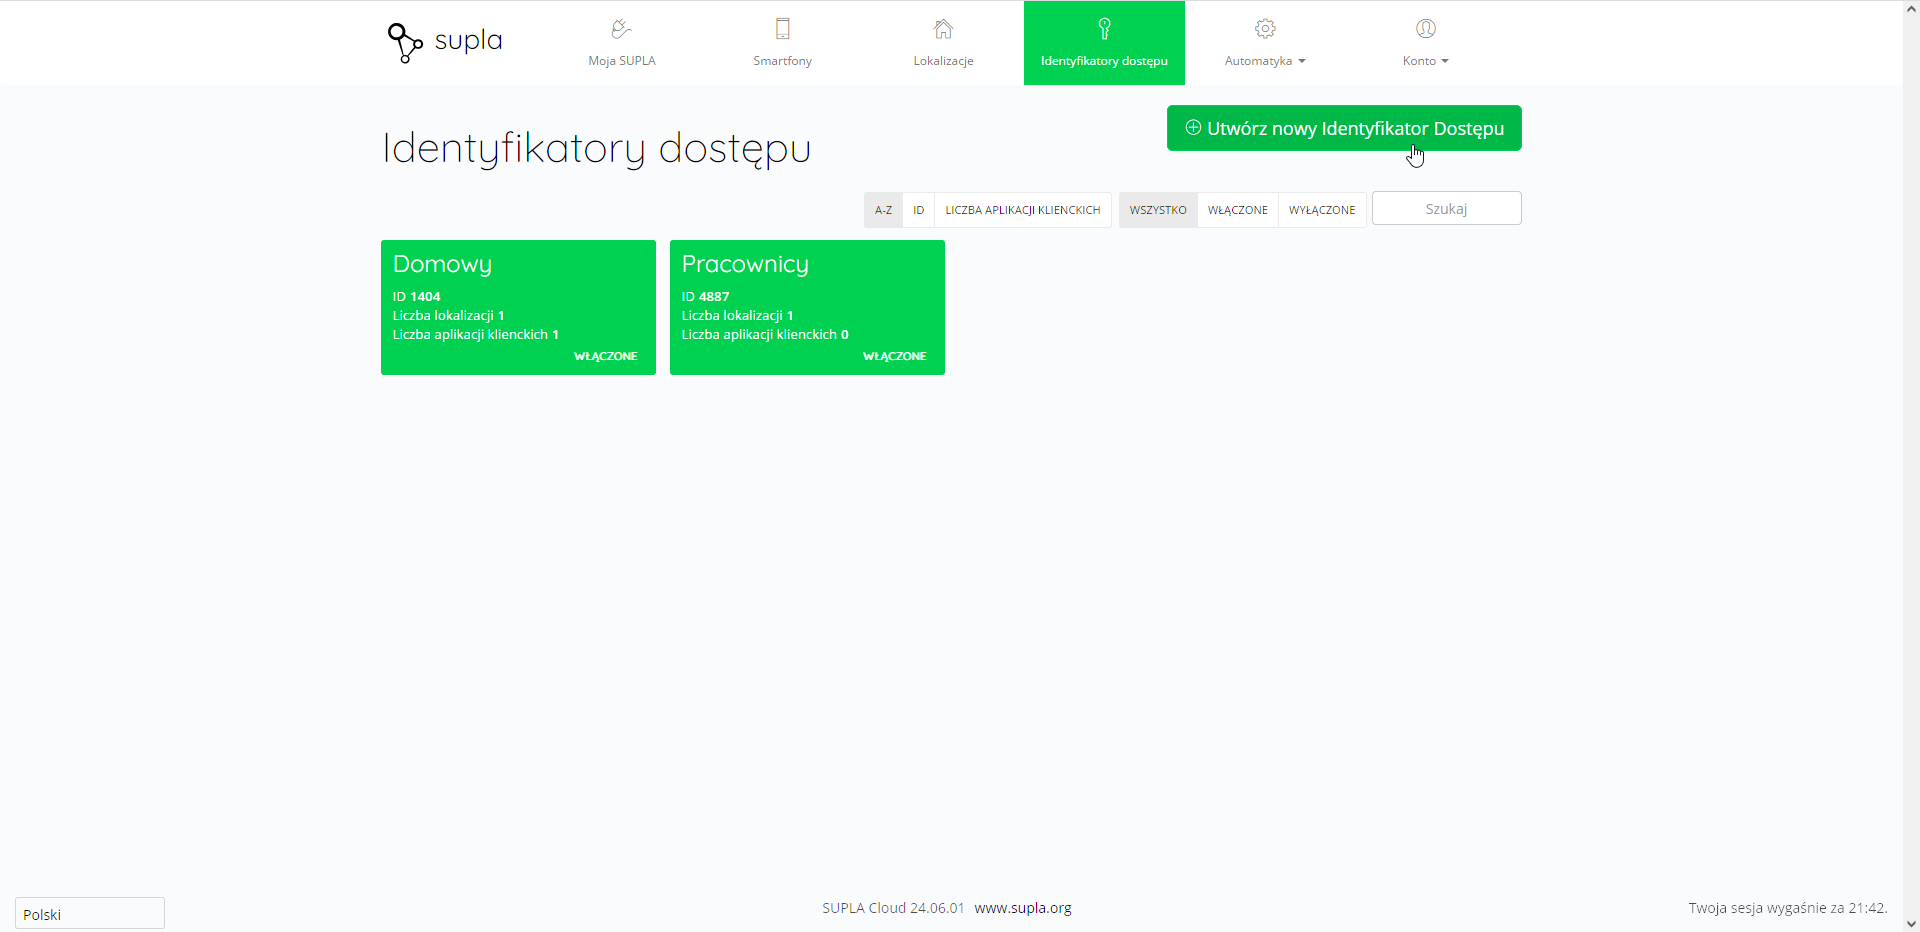Viewport: 1920px width, 932px height.
Task: Open the Domowy access identifier card
Action: pyautogui.click(x=518, y=307)
